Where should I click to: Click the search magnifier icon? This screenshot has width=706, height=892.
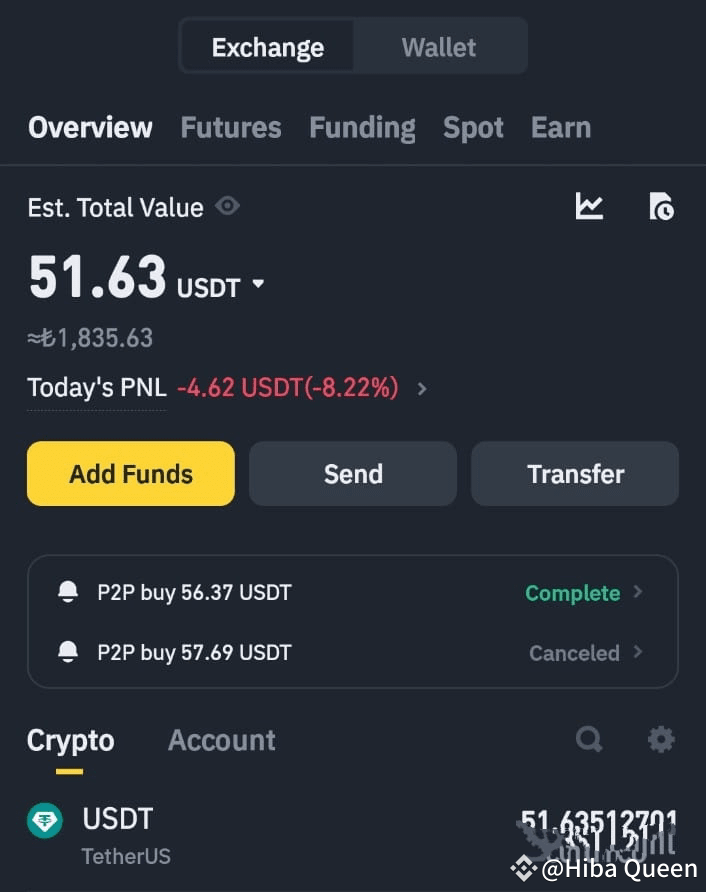pyautogui.click(x=589, y=739)
